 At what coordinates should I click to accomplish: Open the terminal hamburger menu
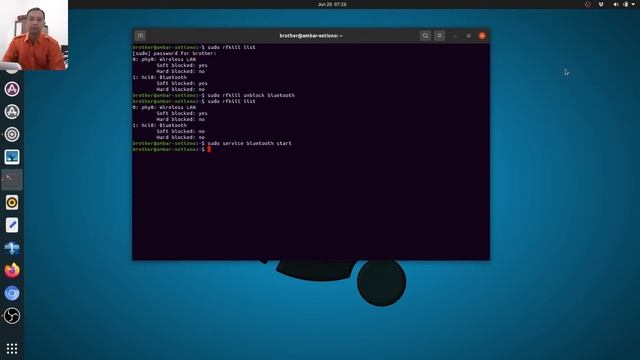click(x=440, y=36)
